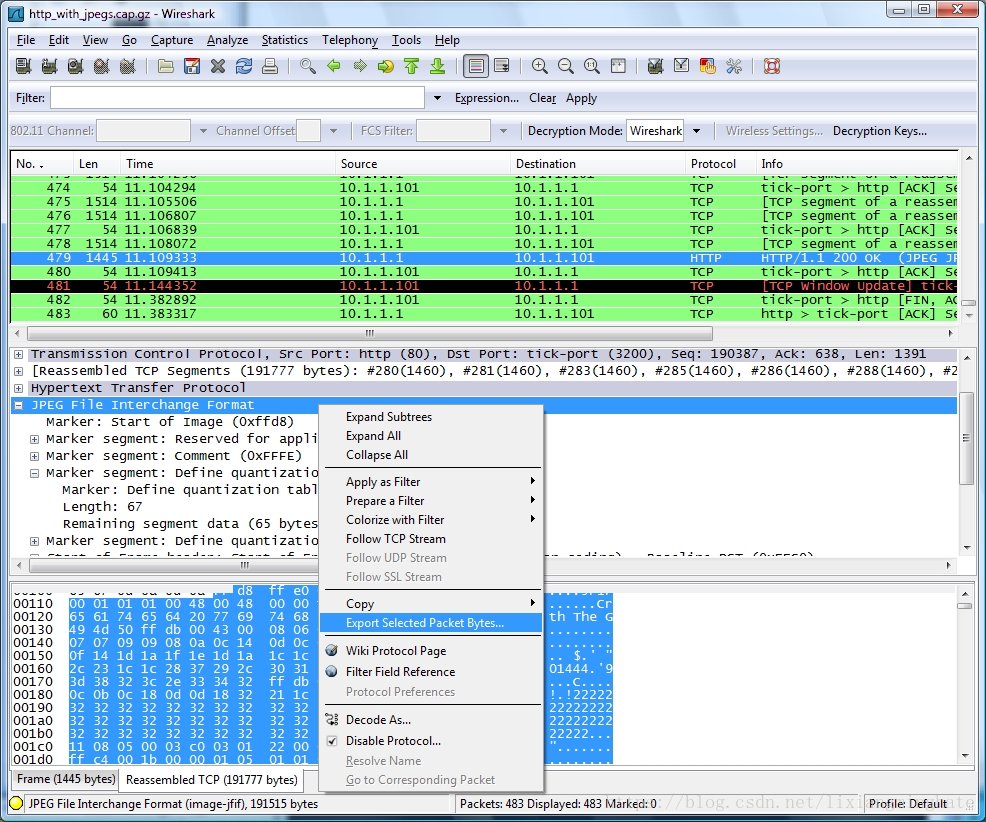
Task: Open coloring rules toolbar icon
Action: tap(707, 66)
